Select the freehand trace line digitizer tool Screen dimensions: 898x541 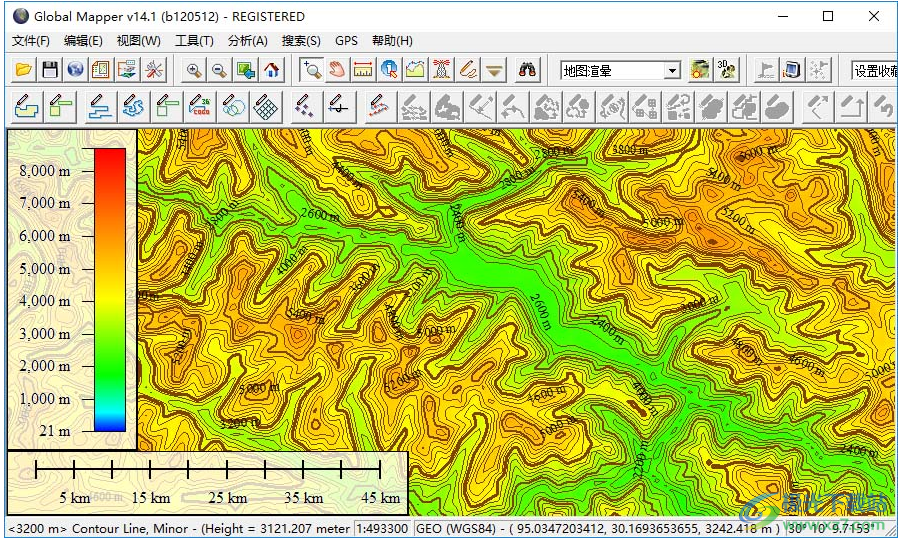click(132, 106)
